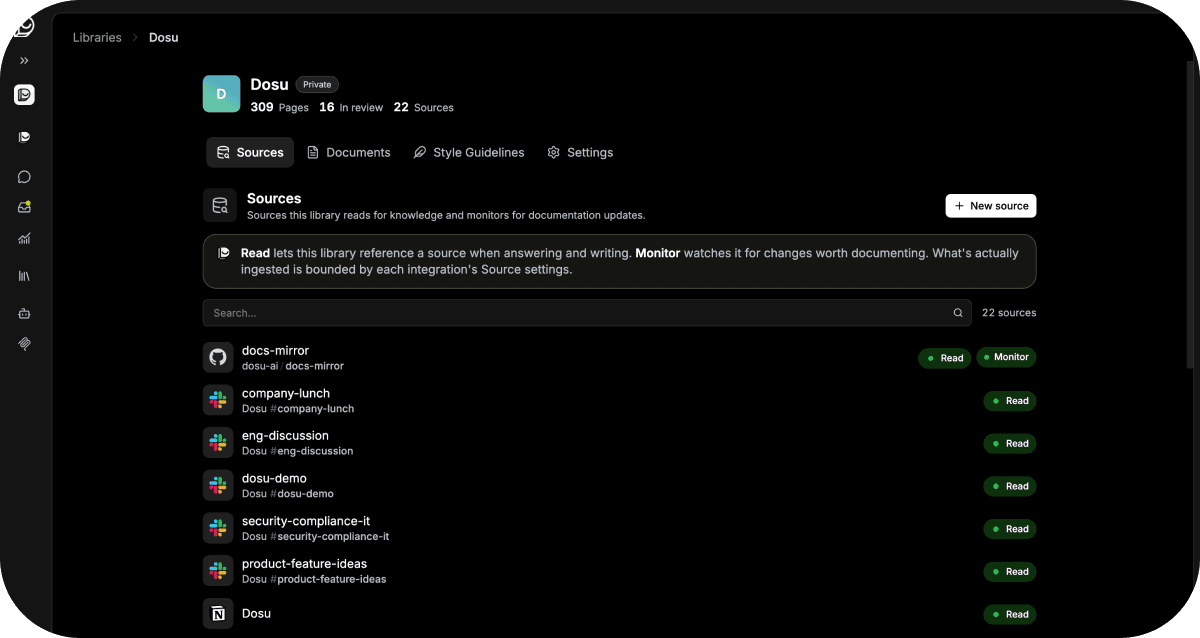Open the product-feature-ideas source name
The width and height of the screenshot is (1200, 638).
[x=304, y=564]
